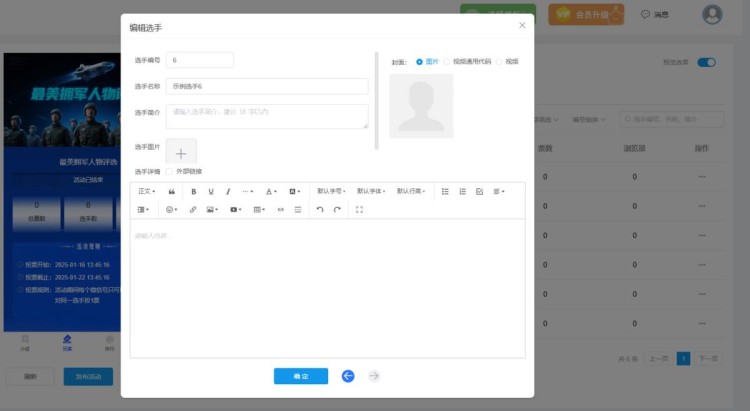
Task: Apply underline formatting in the editor
Action: tap(211, 191)
